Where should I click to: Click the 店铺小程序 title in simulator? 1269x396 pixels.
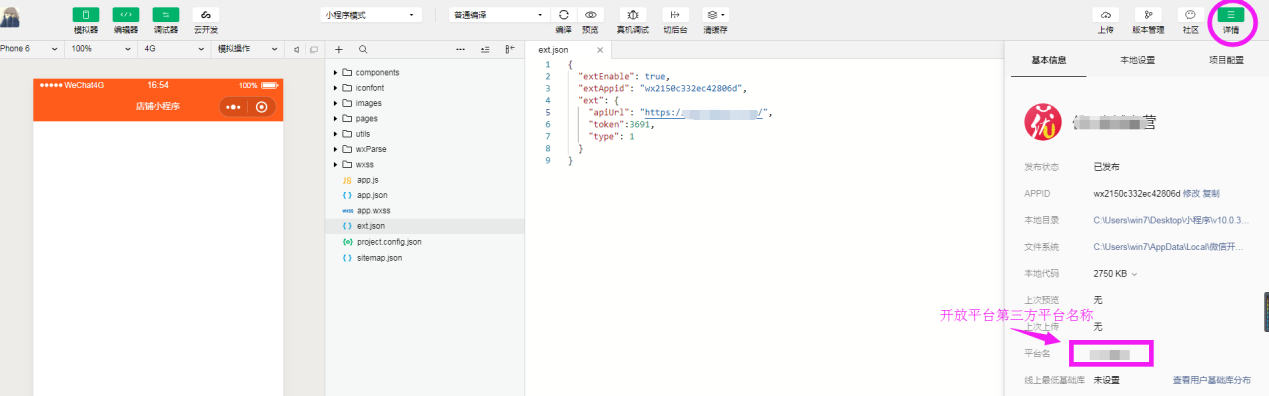click(x=158, y=106)
